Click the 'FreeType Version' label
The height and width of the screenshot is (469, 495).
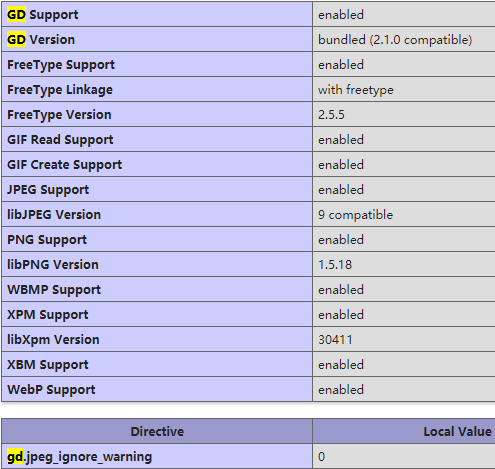tap(59, 115)
